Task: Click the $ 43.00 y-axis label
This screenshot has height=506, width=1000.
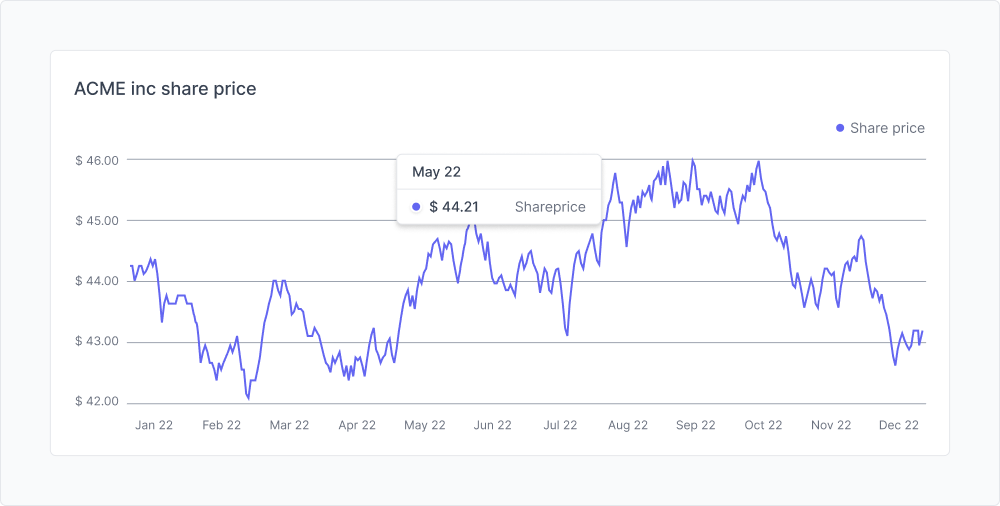Action: (x=97, y=342)
